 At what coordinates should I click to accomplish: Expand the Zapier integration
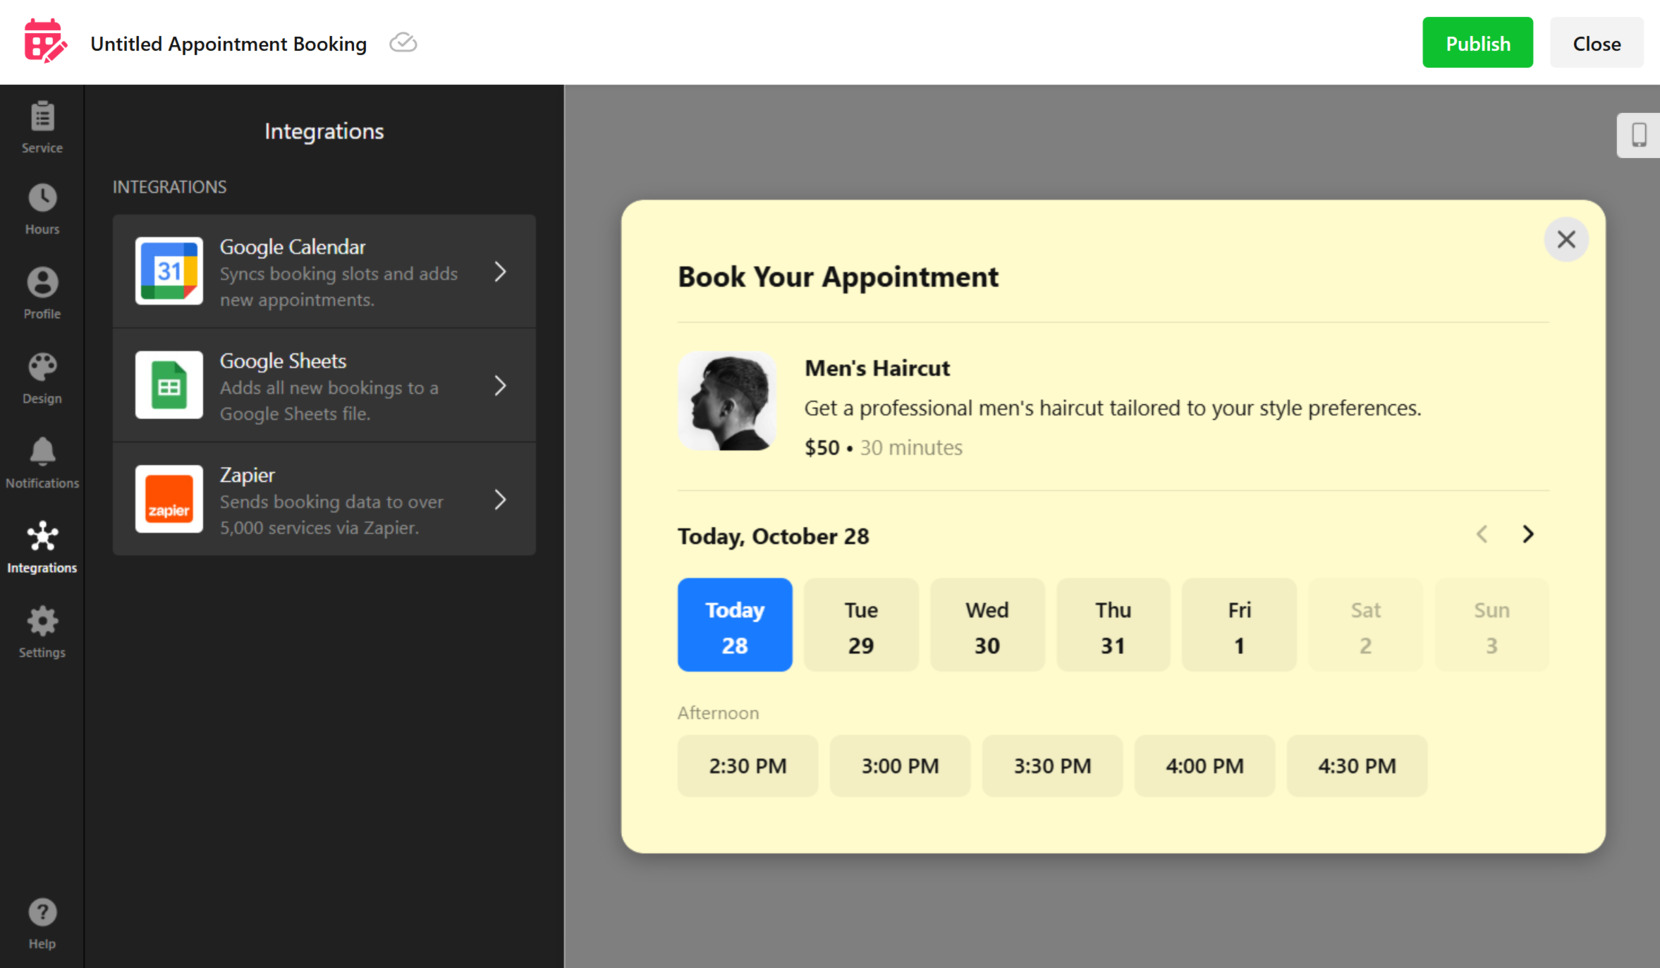(x=324, y=499)
